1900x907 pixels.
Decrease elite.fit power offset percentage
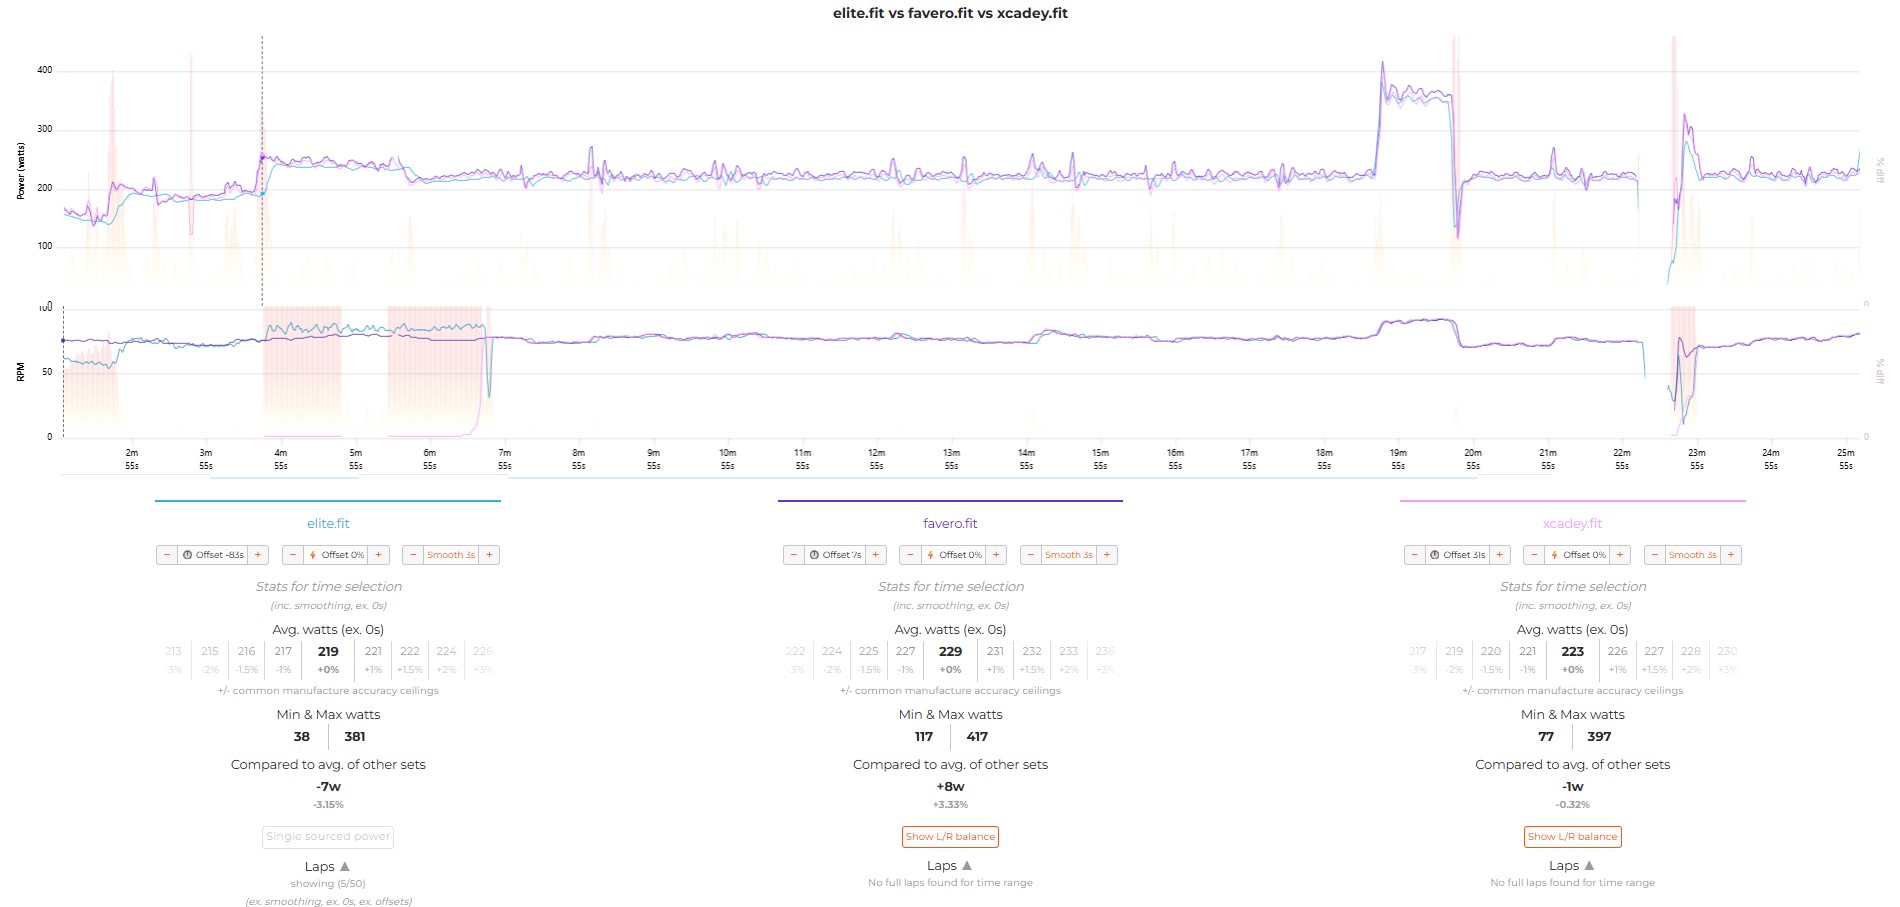tap(293, 555)
